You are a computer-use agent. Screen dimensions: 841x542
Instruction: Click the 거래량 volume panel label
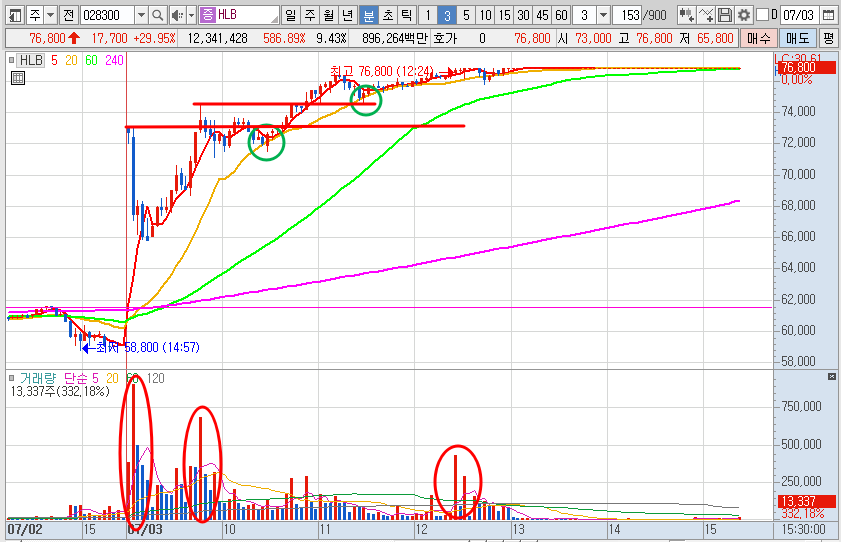point(38,378)
